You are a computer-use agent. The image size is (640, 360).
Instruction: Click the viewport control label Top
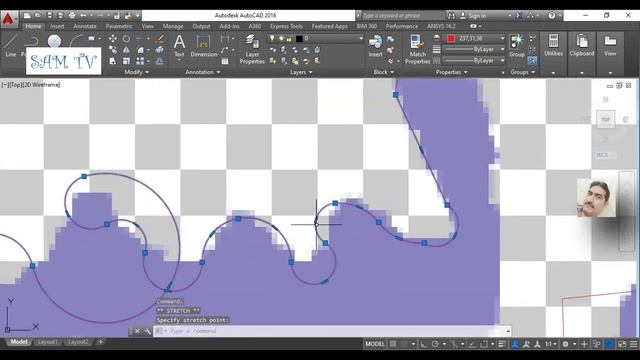[15, 85]
